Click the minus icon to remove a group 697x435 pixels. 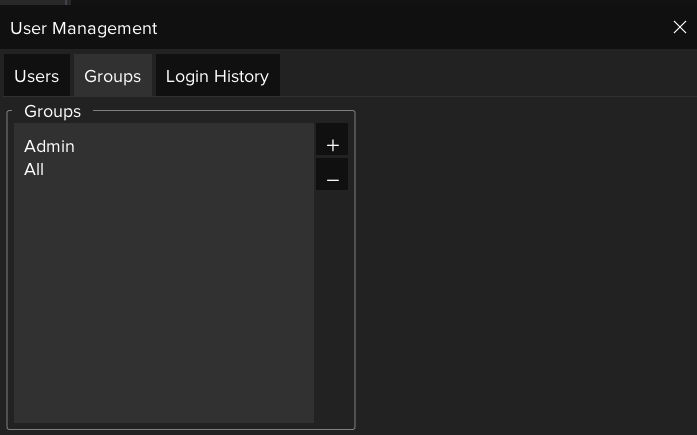pos(332,175)
